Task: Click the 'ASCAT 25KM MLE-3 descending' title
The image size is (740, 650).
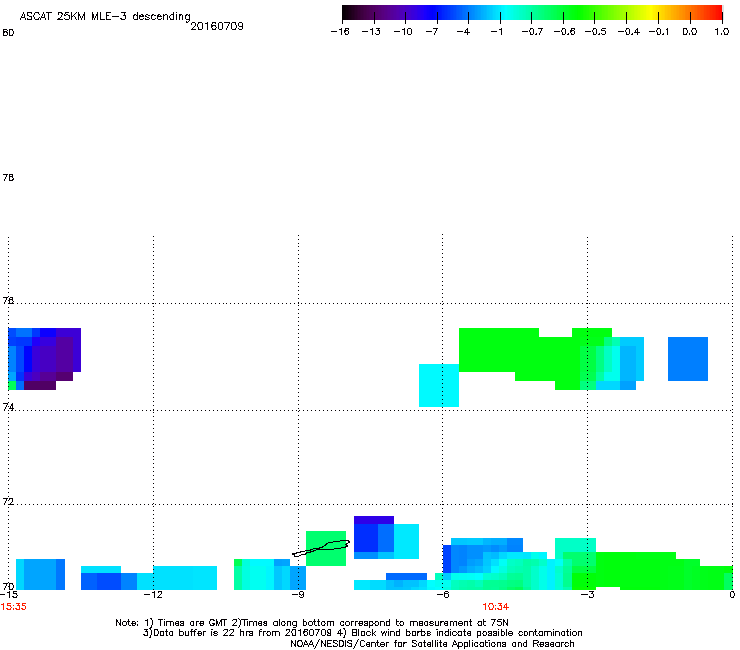Action: [105, 17]
